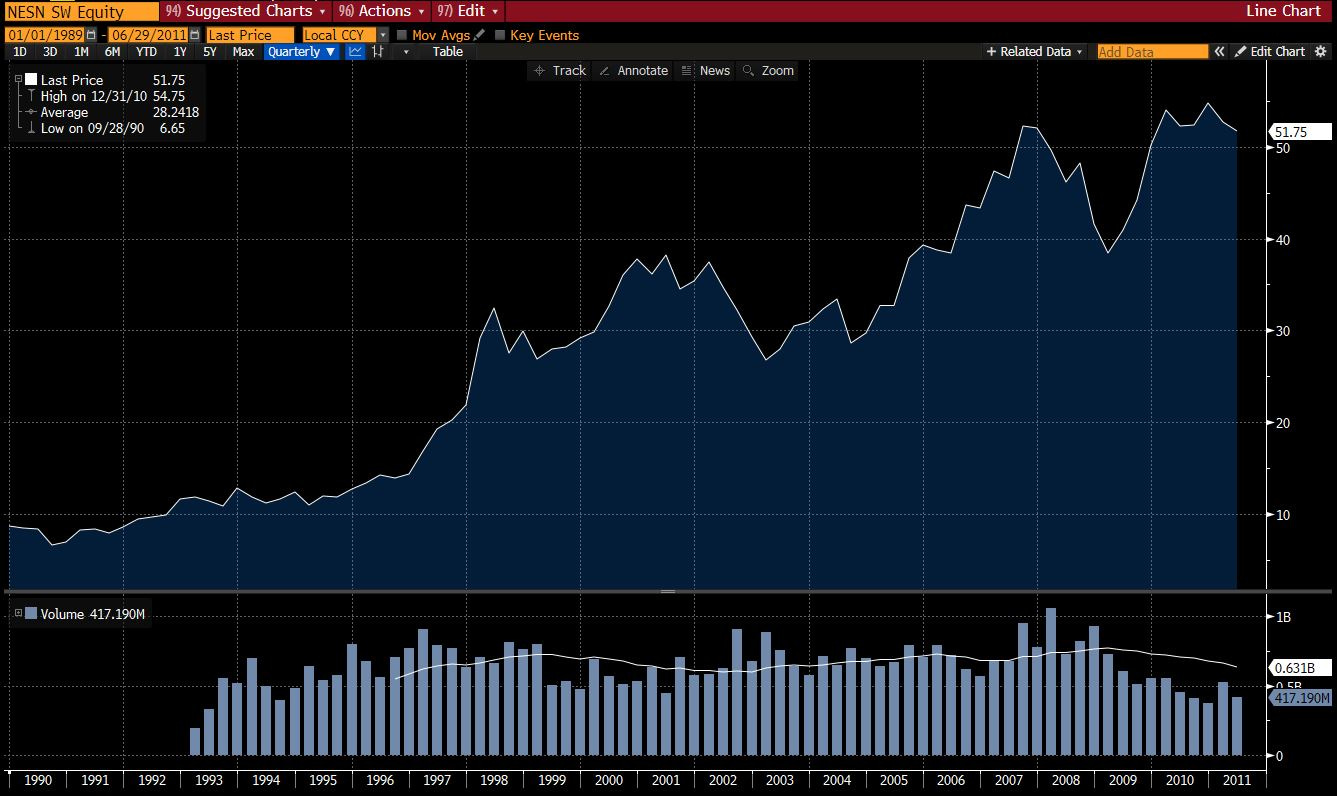Click the 417.190M volume axis label
This screenshot has height=796, width=1337.
(1301, 698)
